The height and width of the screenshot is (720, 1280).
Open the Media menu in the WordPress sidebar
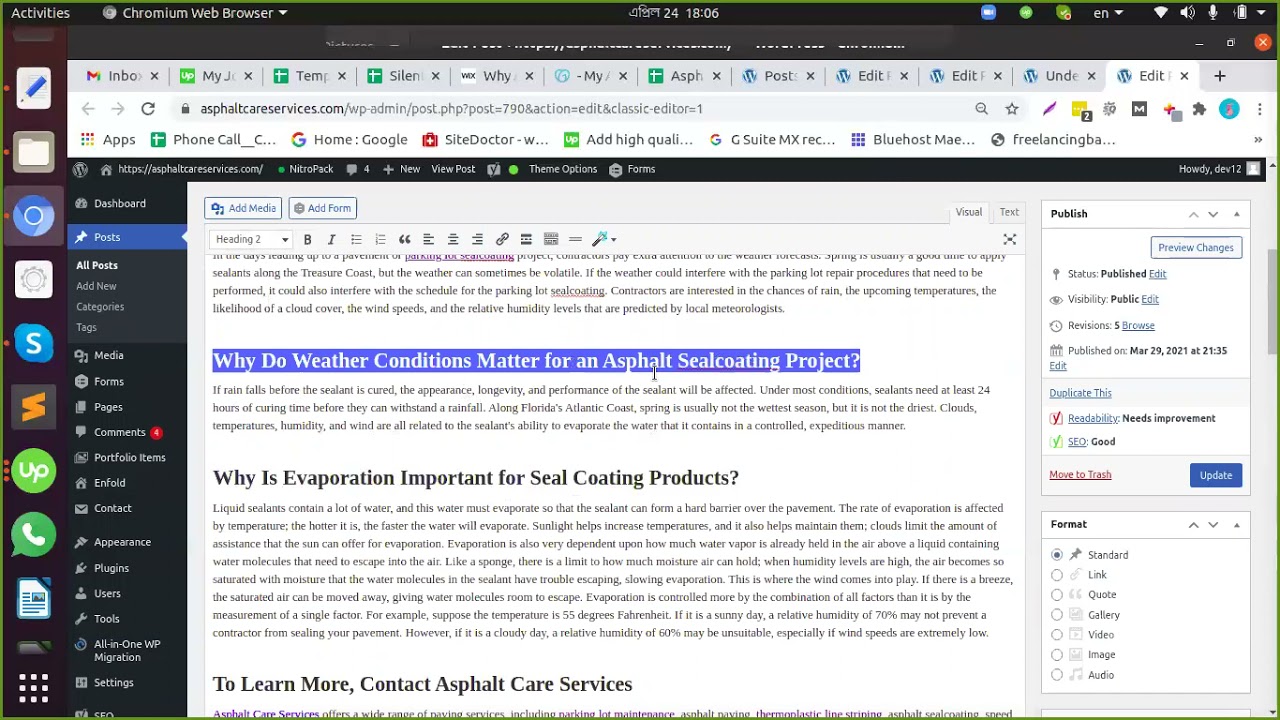pyautogui.click(x=109, y=355)
